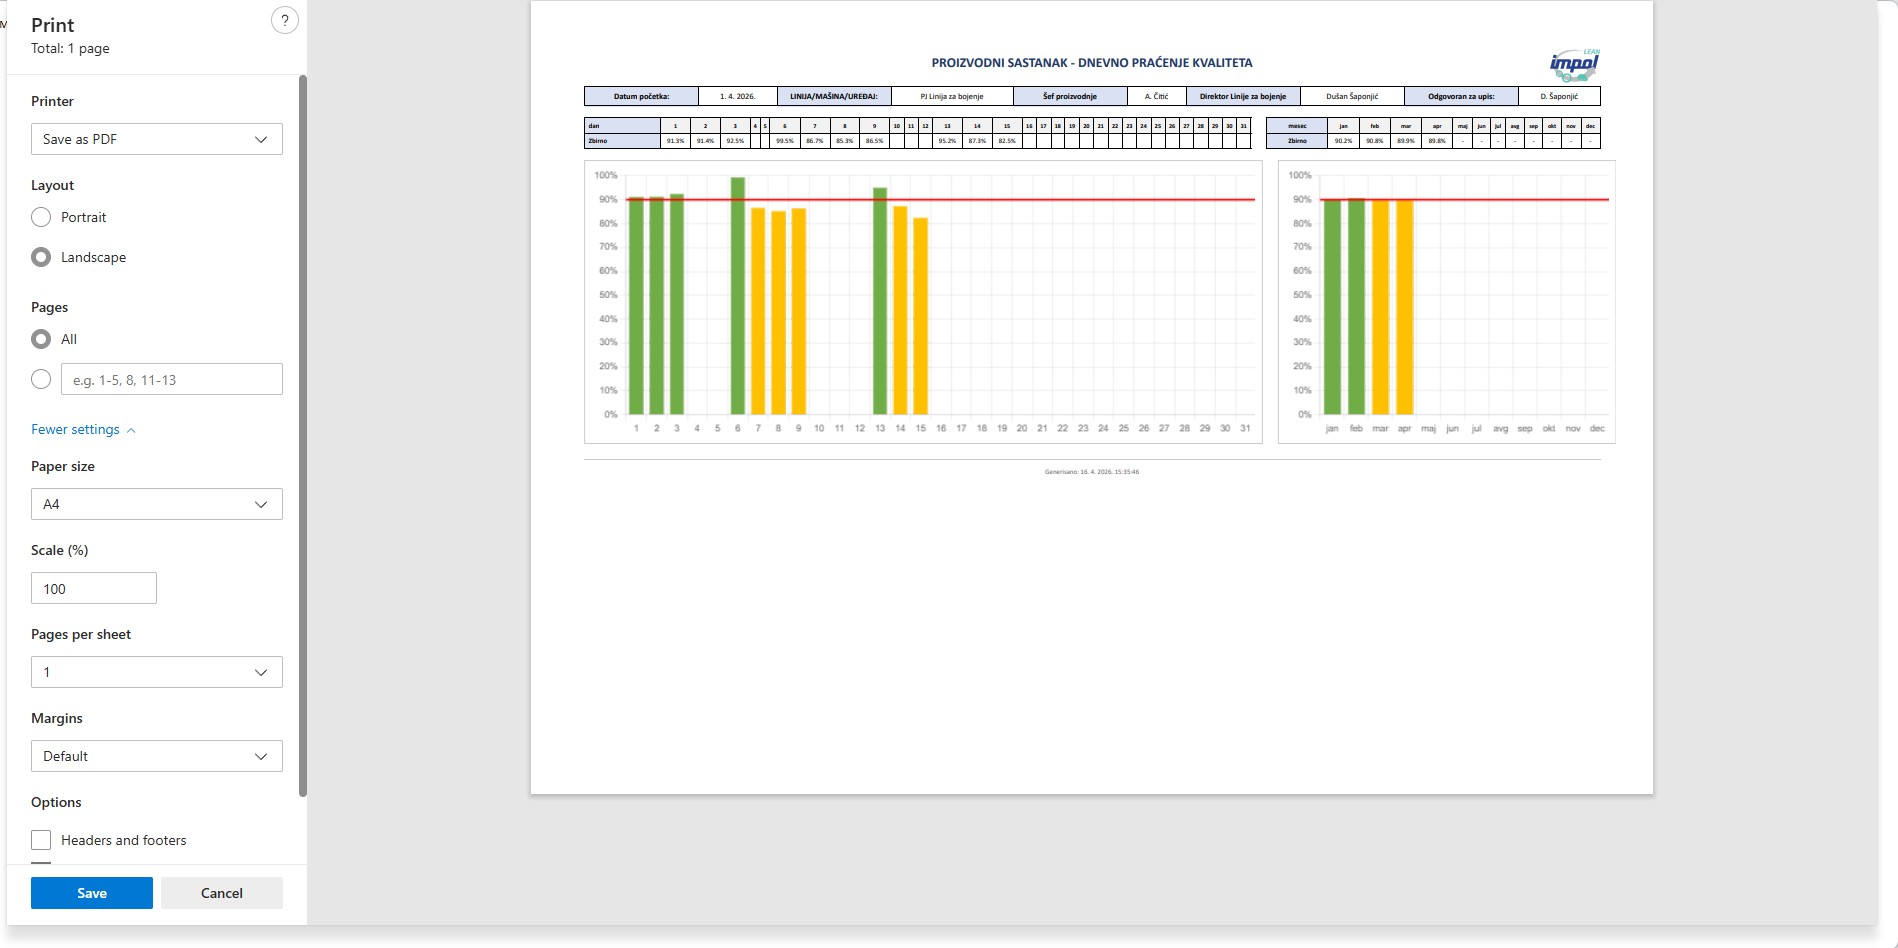This screenshot has height=948, width=1898.
Task: Click the 'Šef proizvodnje' header cell
Action: 1070,96
